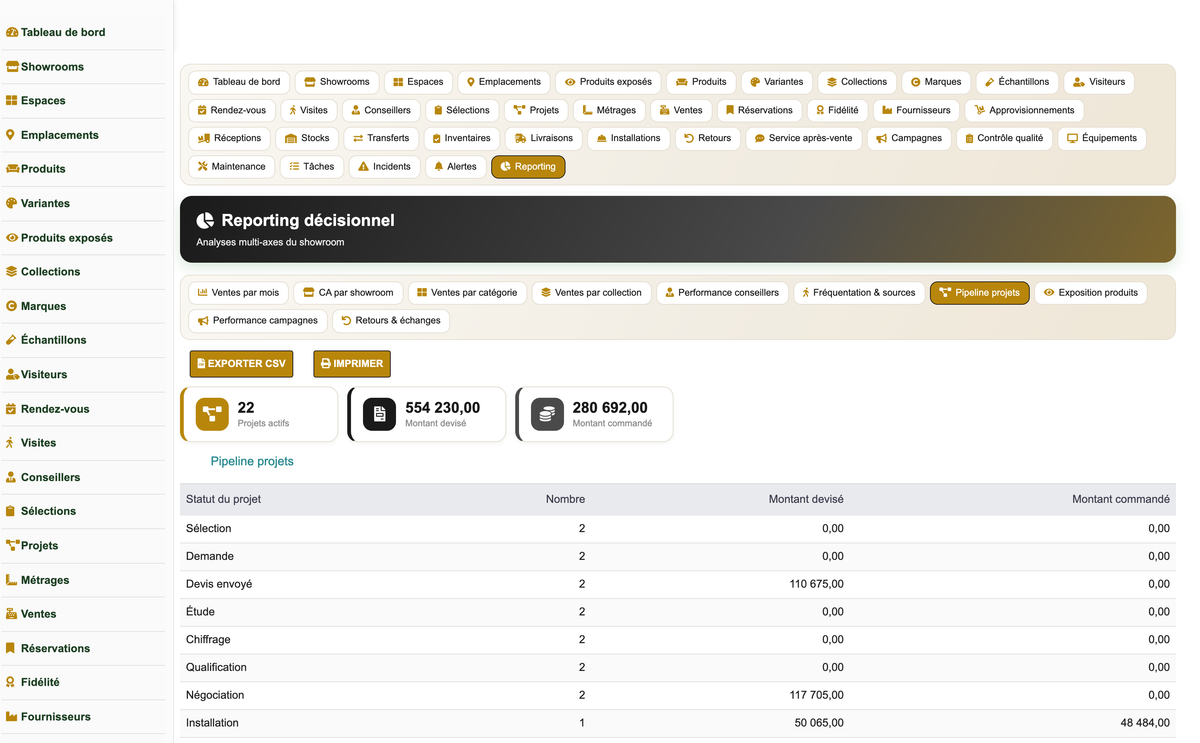
Task: Click the Livraisons truck icon in top nav
Action: [520, 138]
